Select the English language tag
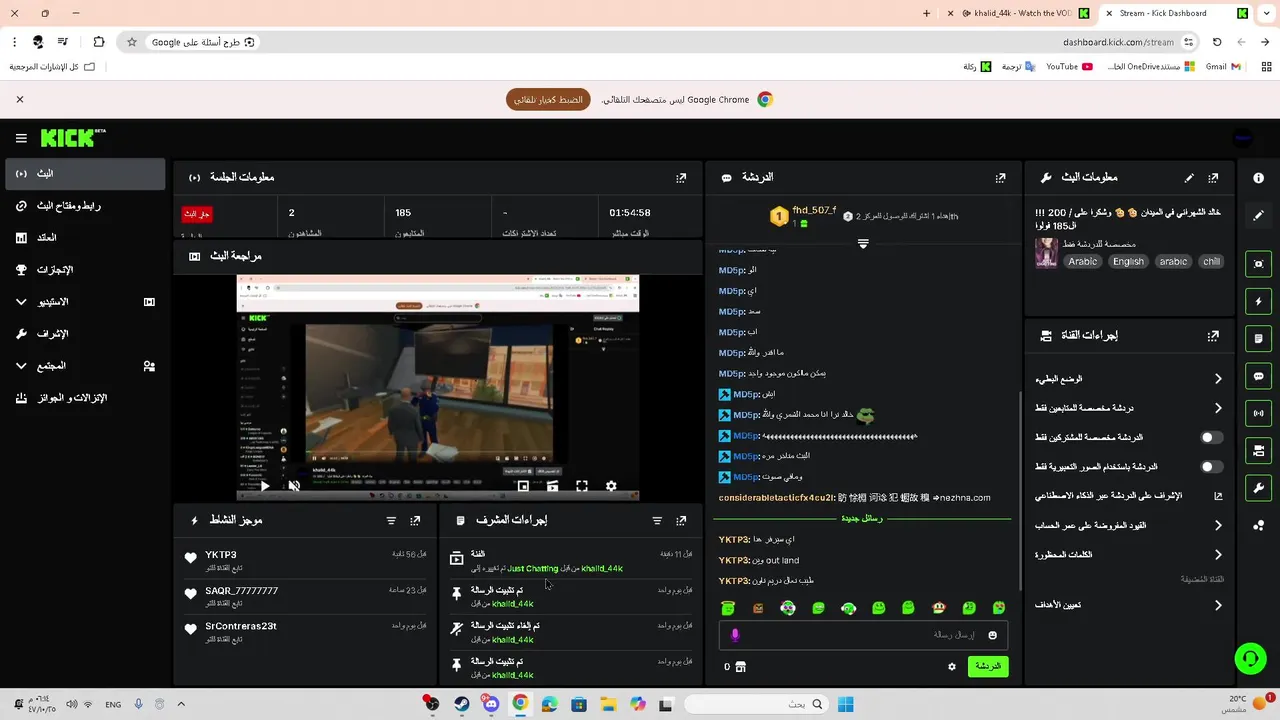The image size is (1280, 720). (1128, 262)
